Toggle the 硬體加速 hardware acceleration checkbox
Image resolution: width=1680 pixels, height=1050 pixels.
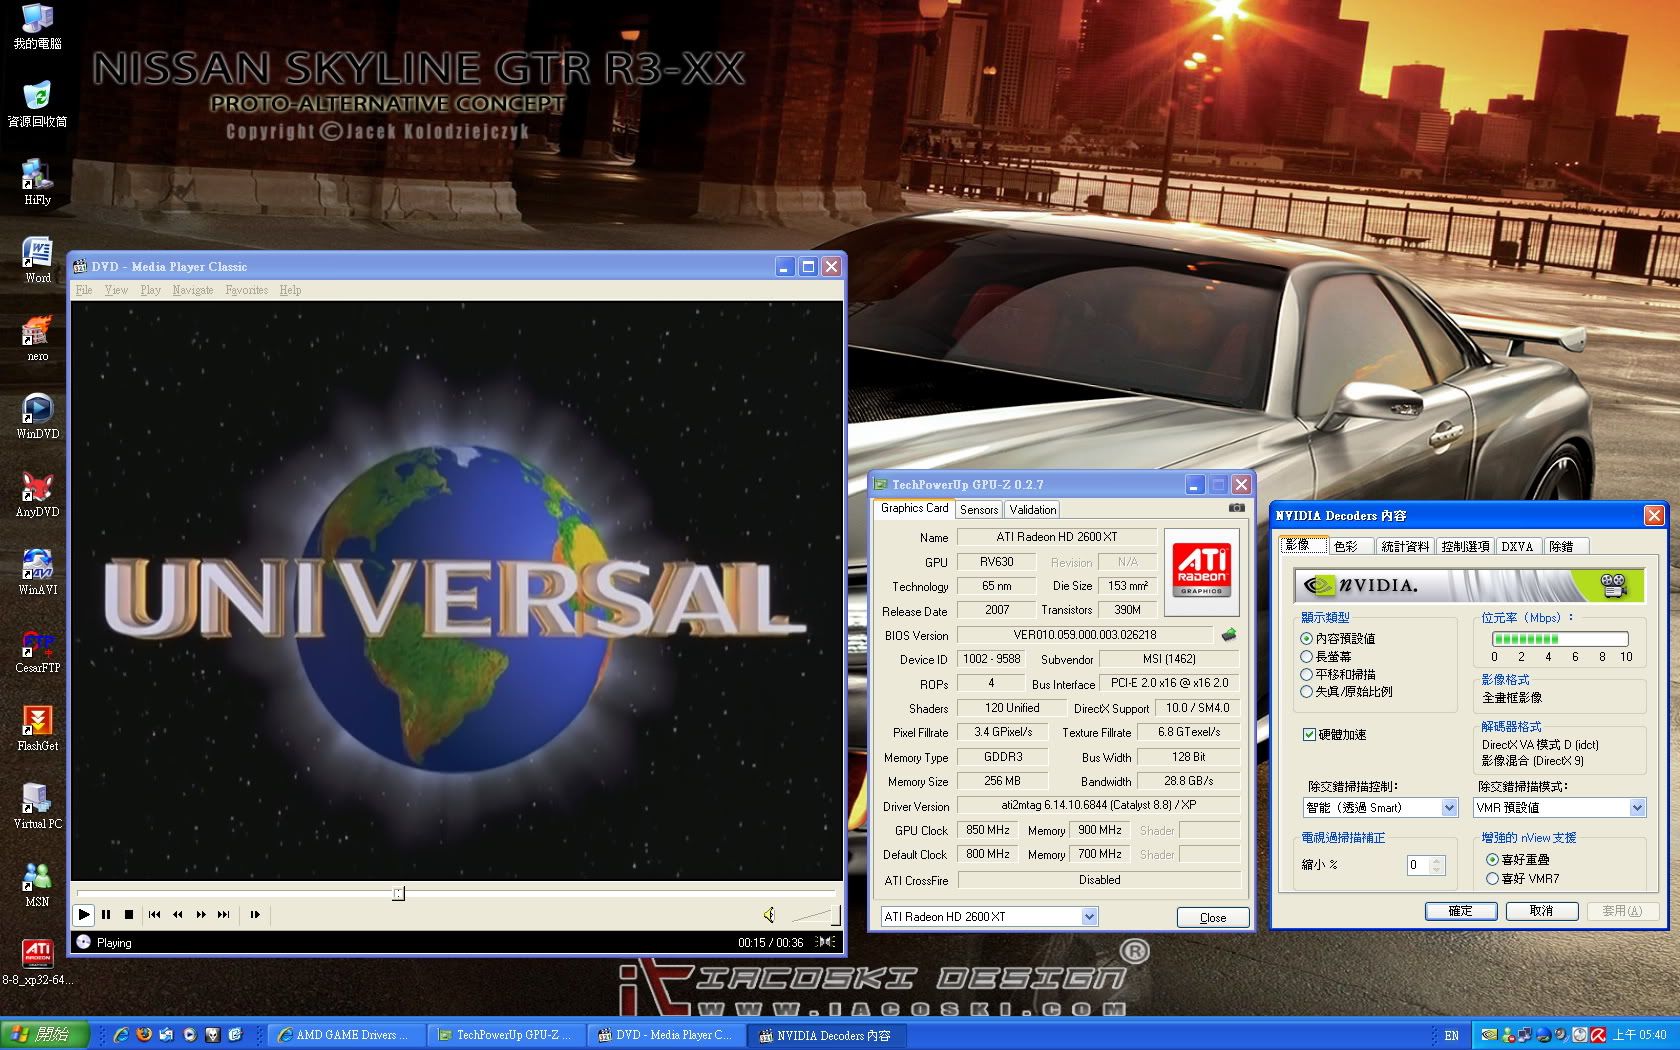1309,735
